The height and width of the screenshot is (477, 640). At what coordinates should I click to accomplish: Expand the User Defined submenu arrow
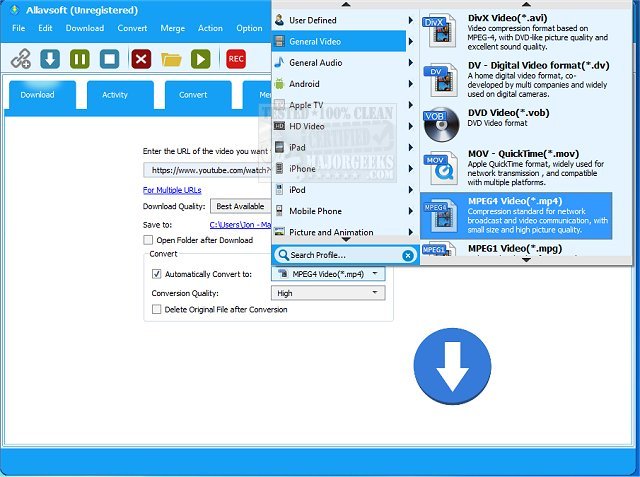(x=411, y=20)
